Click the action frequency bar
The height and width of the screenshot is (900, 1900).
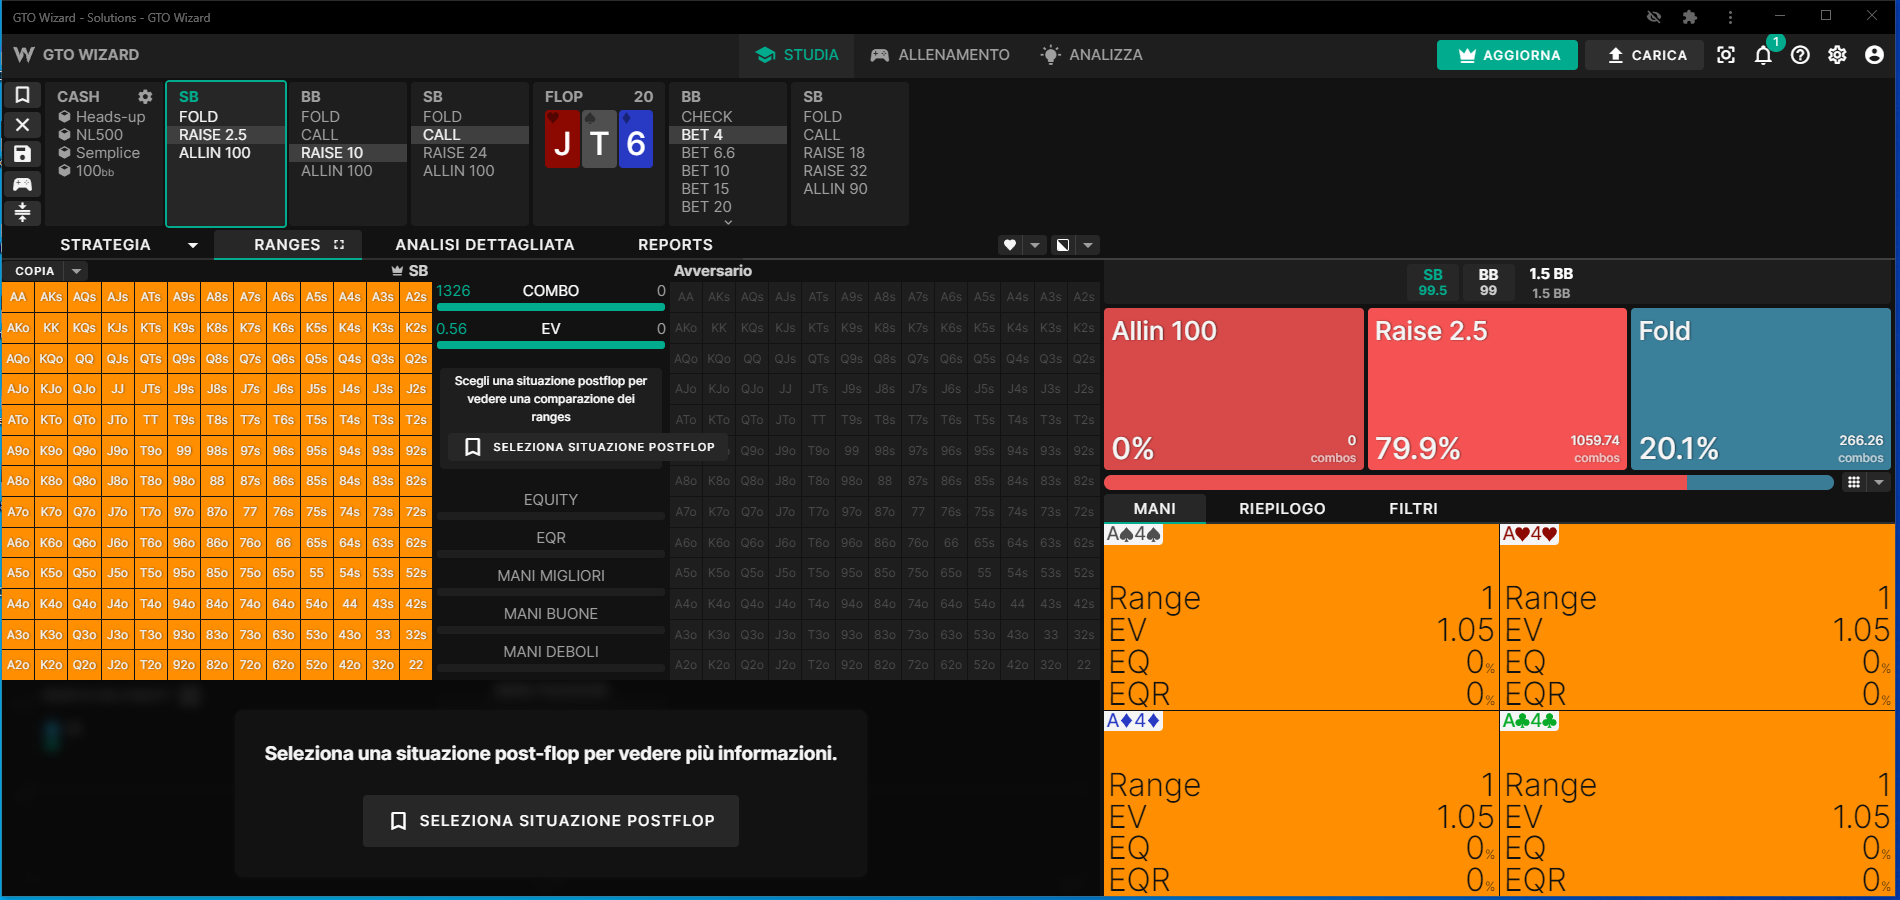tap(1468, 482)
